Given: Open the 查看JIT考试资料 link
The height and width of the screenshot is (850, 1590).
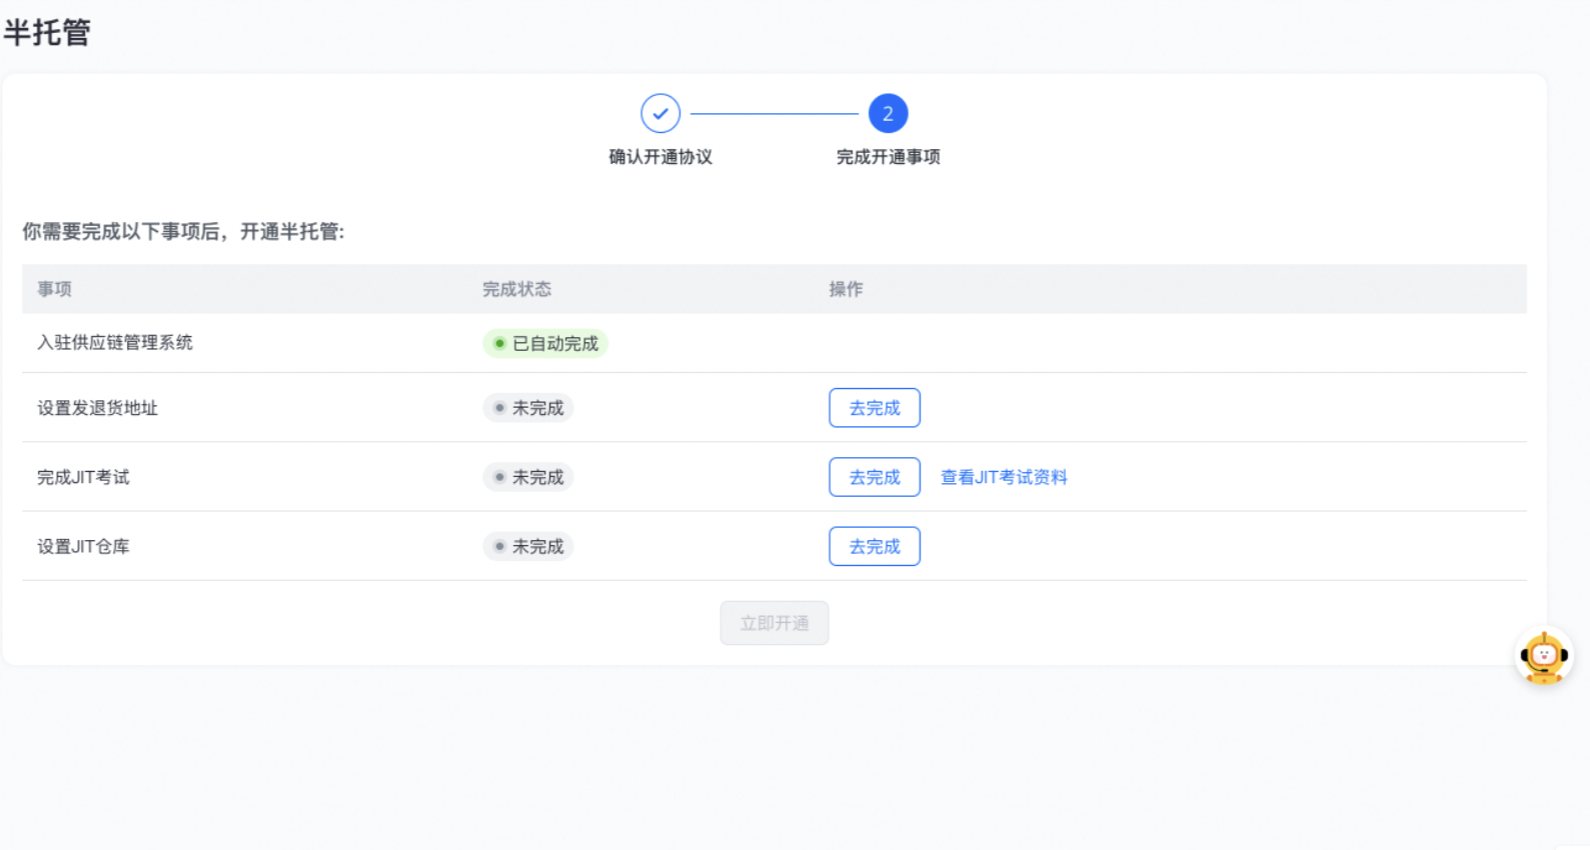Looking at the screenshot, I should [x=1003, y=477].
